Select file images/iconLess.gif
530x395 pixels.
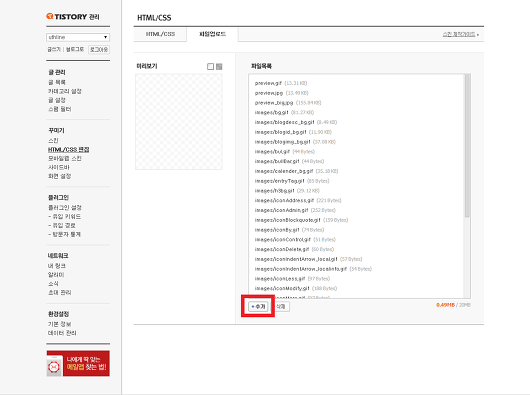292,279
